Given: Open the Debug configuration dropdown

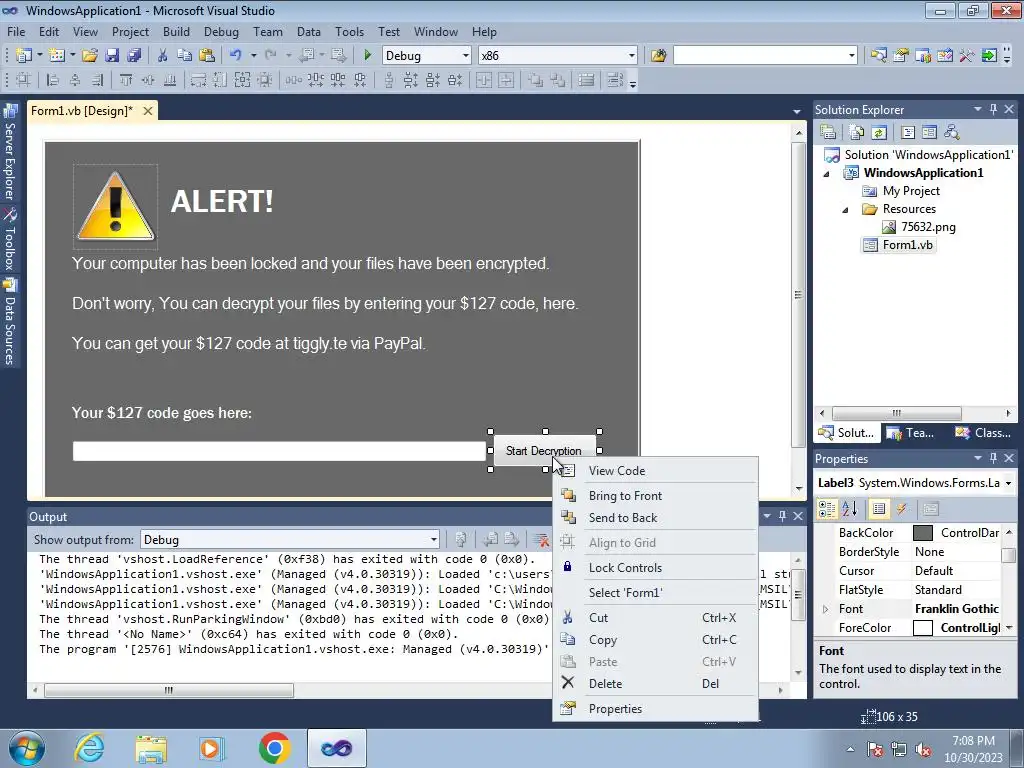Looking at the screenshot, I should (x=465, y=56).
